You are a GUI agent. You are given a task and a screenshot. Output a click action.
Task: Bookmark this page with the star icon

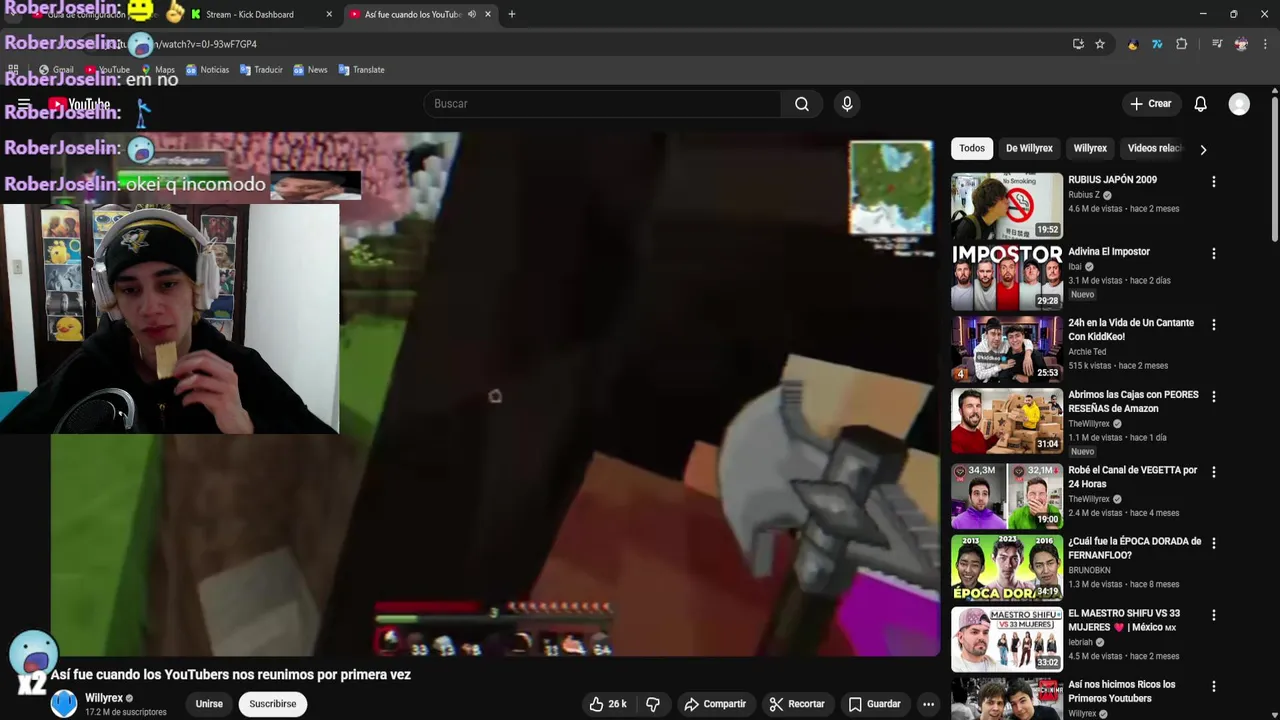click(x=1100, y=44)
